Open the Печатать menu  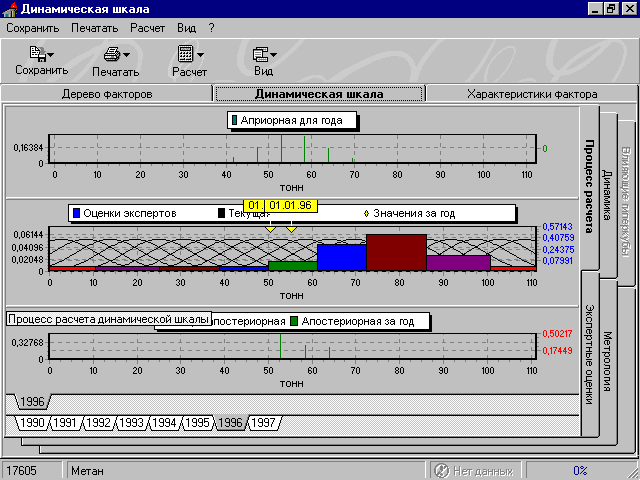[95, 28]
